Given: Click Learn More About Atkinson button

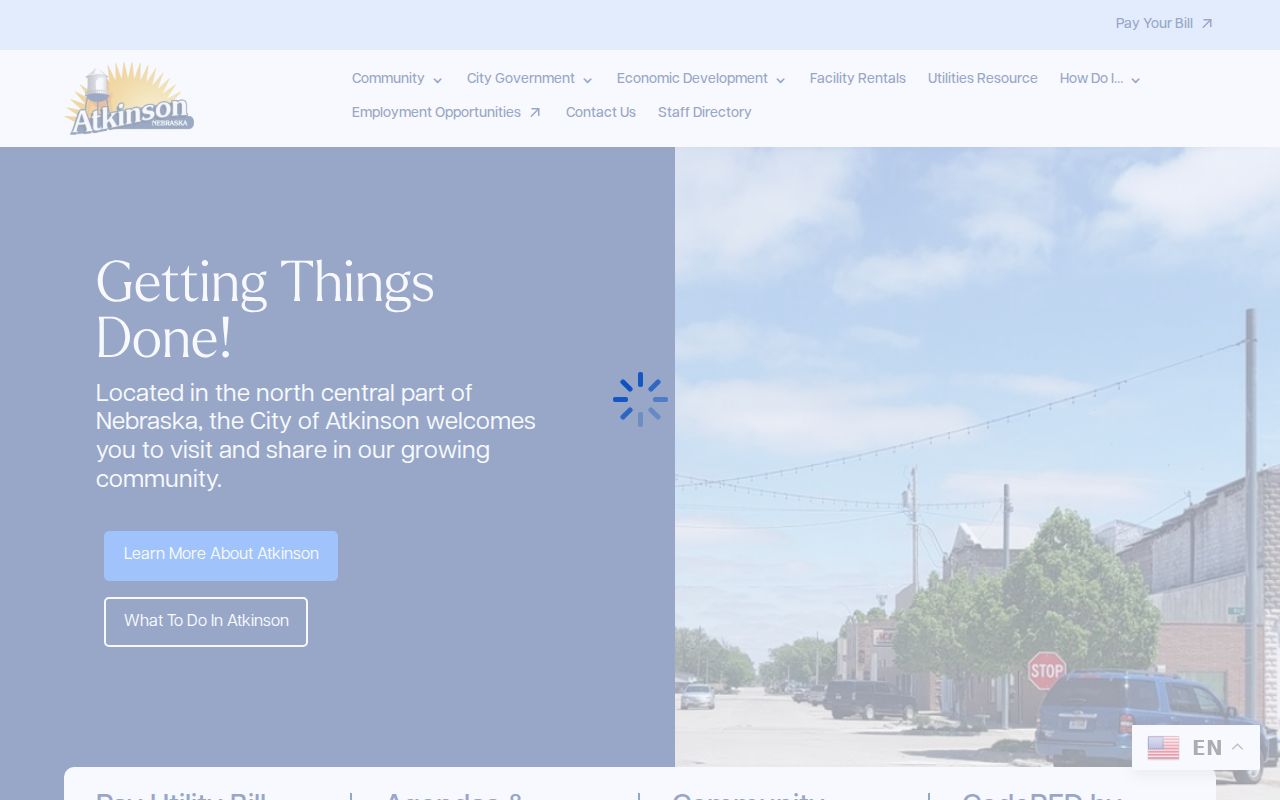Looking at the screenshot, I should point(221,556).
